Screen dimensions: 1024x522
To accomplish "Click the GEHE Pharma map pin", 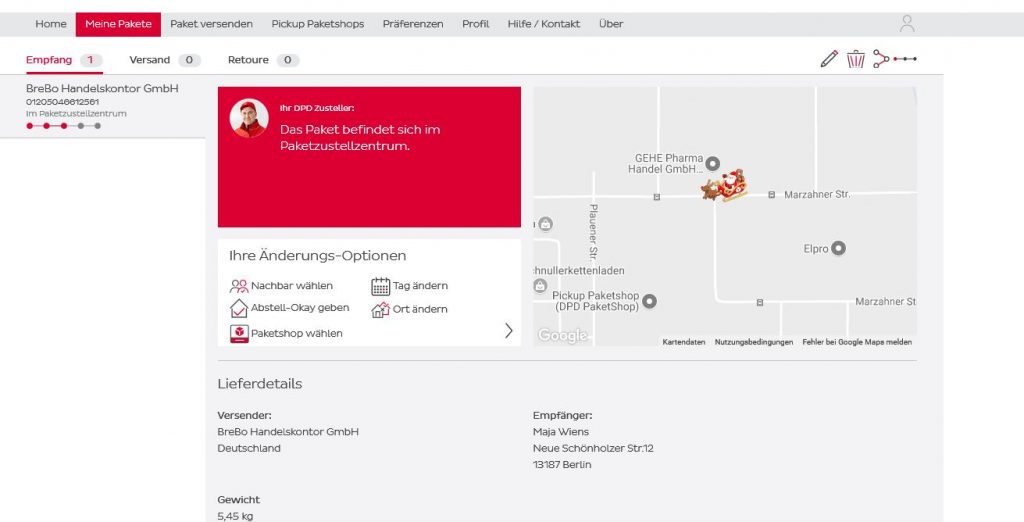I will coord(713,163).
